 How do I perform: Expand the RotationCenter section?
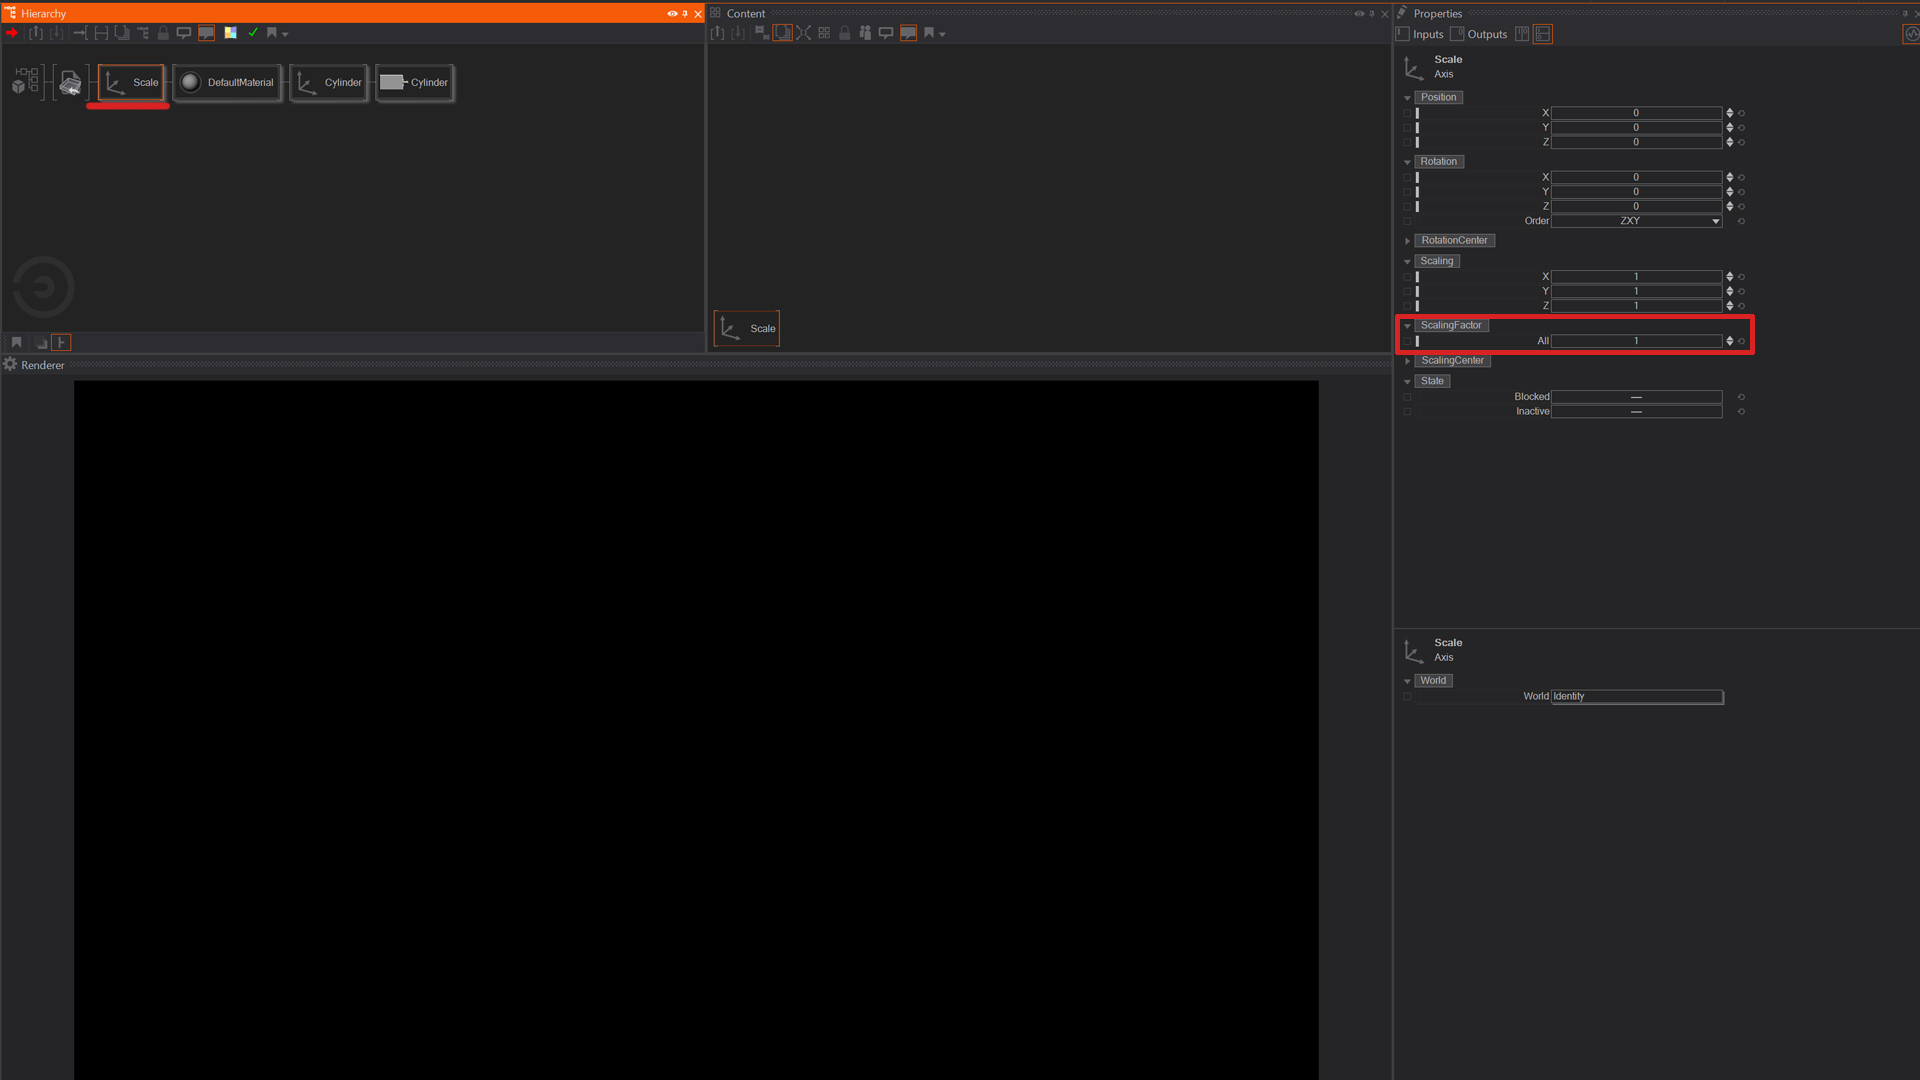click(1407, 241)
